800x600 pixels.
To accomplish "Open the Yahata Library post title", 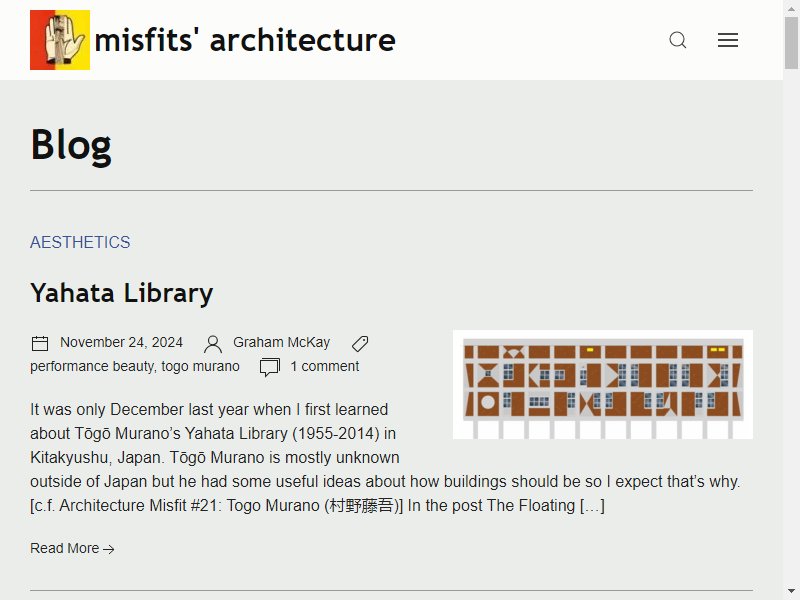I will coord(121,293).
